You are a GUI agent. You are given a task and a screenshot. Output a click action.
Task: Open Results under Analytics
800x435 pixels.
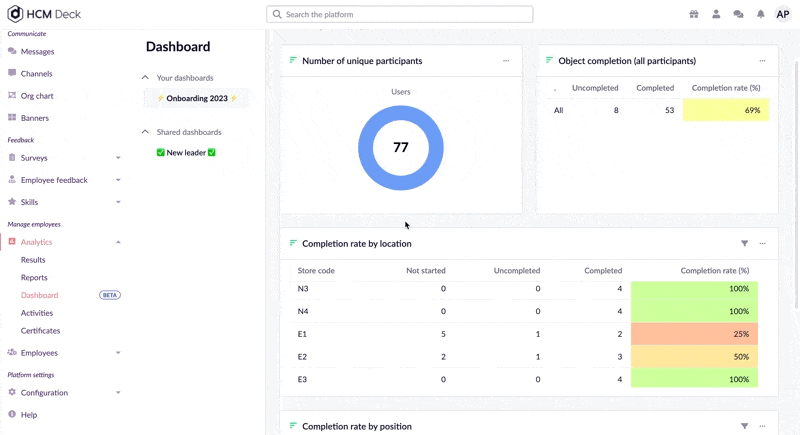click(x=33, y=260)
